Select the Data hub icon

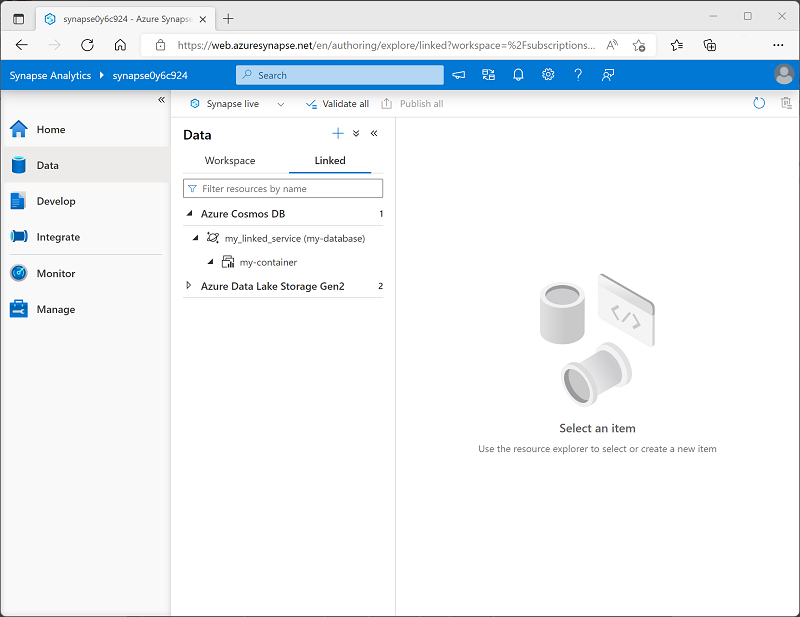coord(18,165)
